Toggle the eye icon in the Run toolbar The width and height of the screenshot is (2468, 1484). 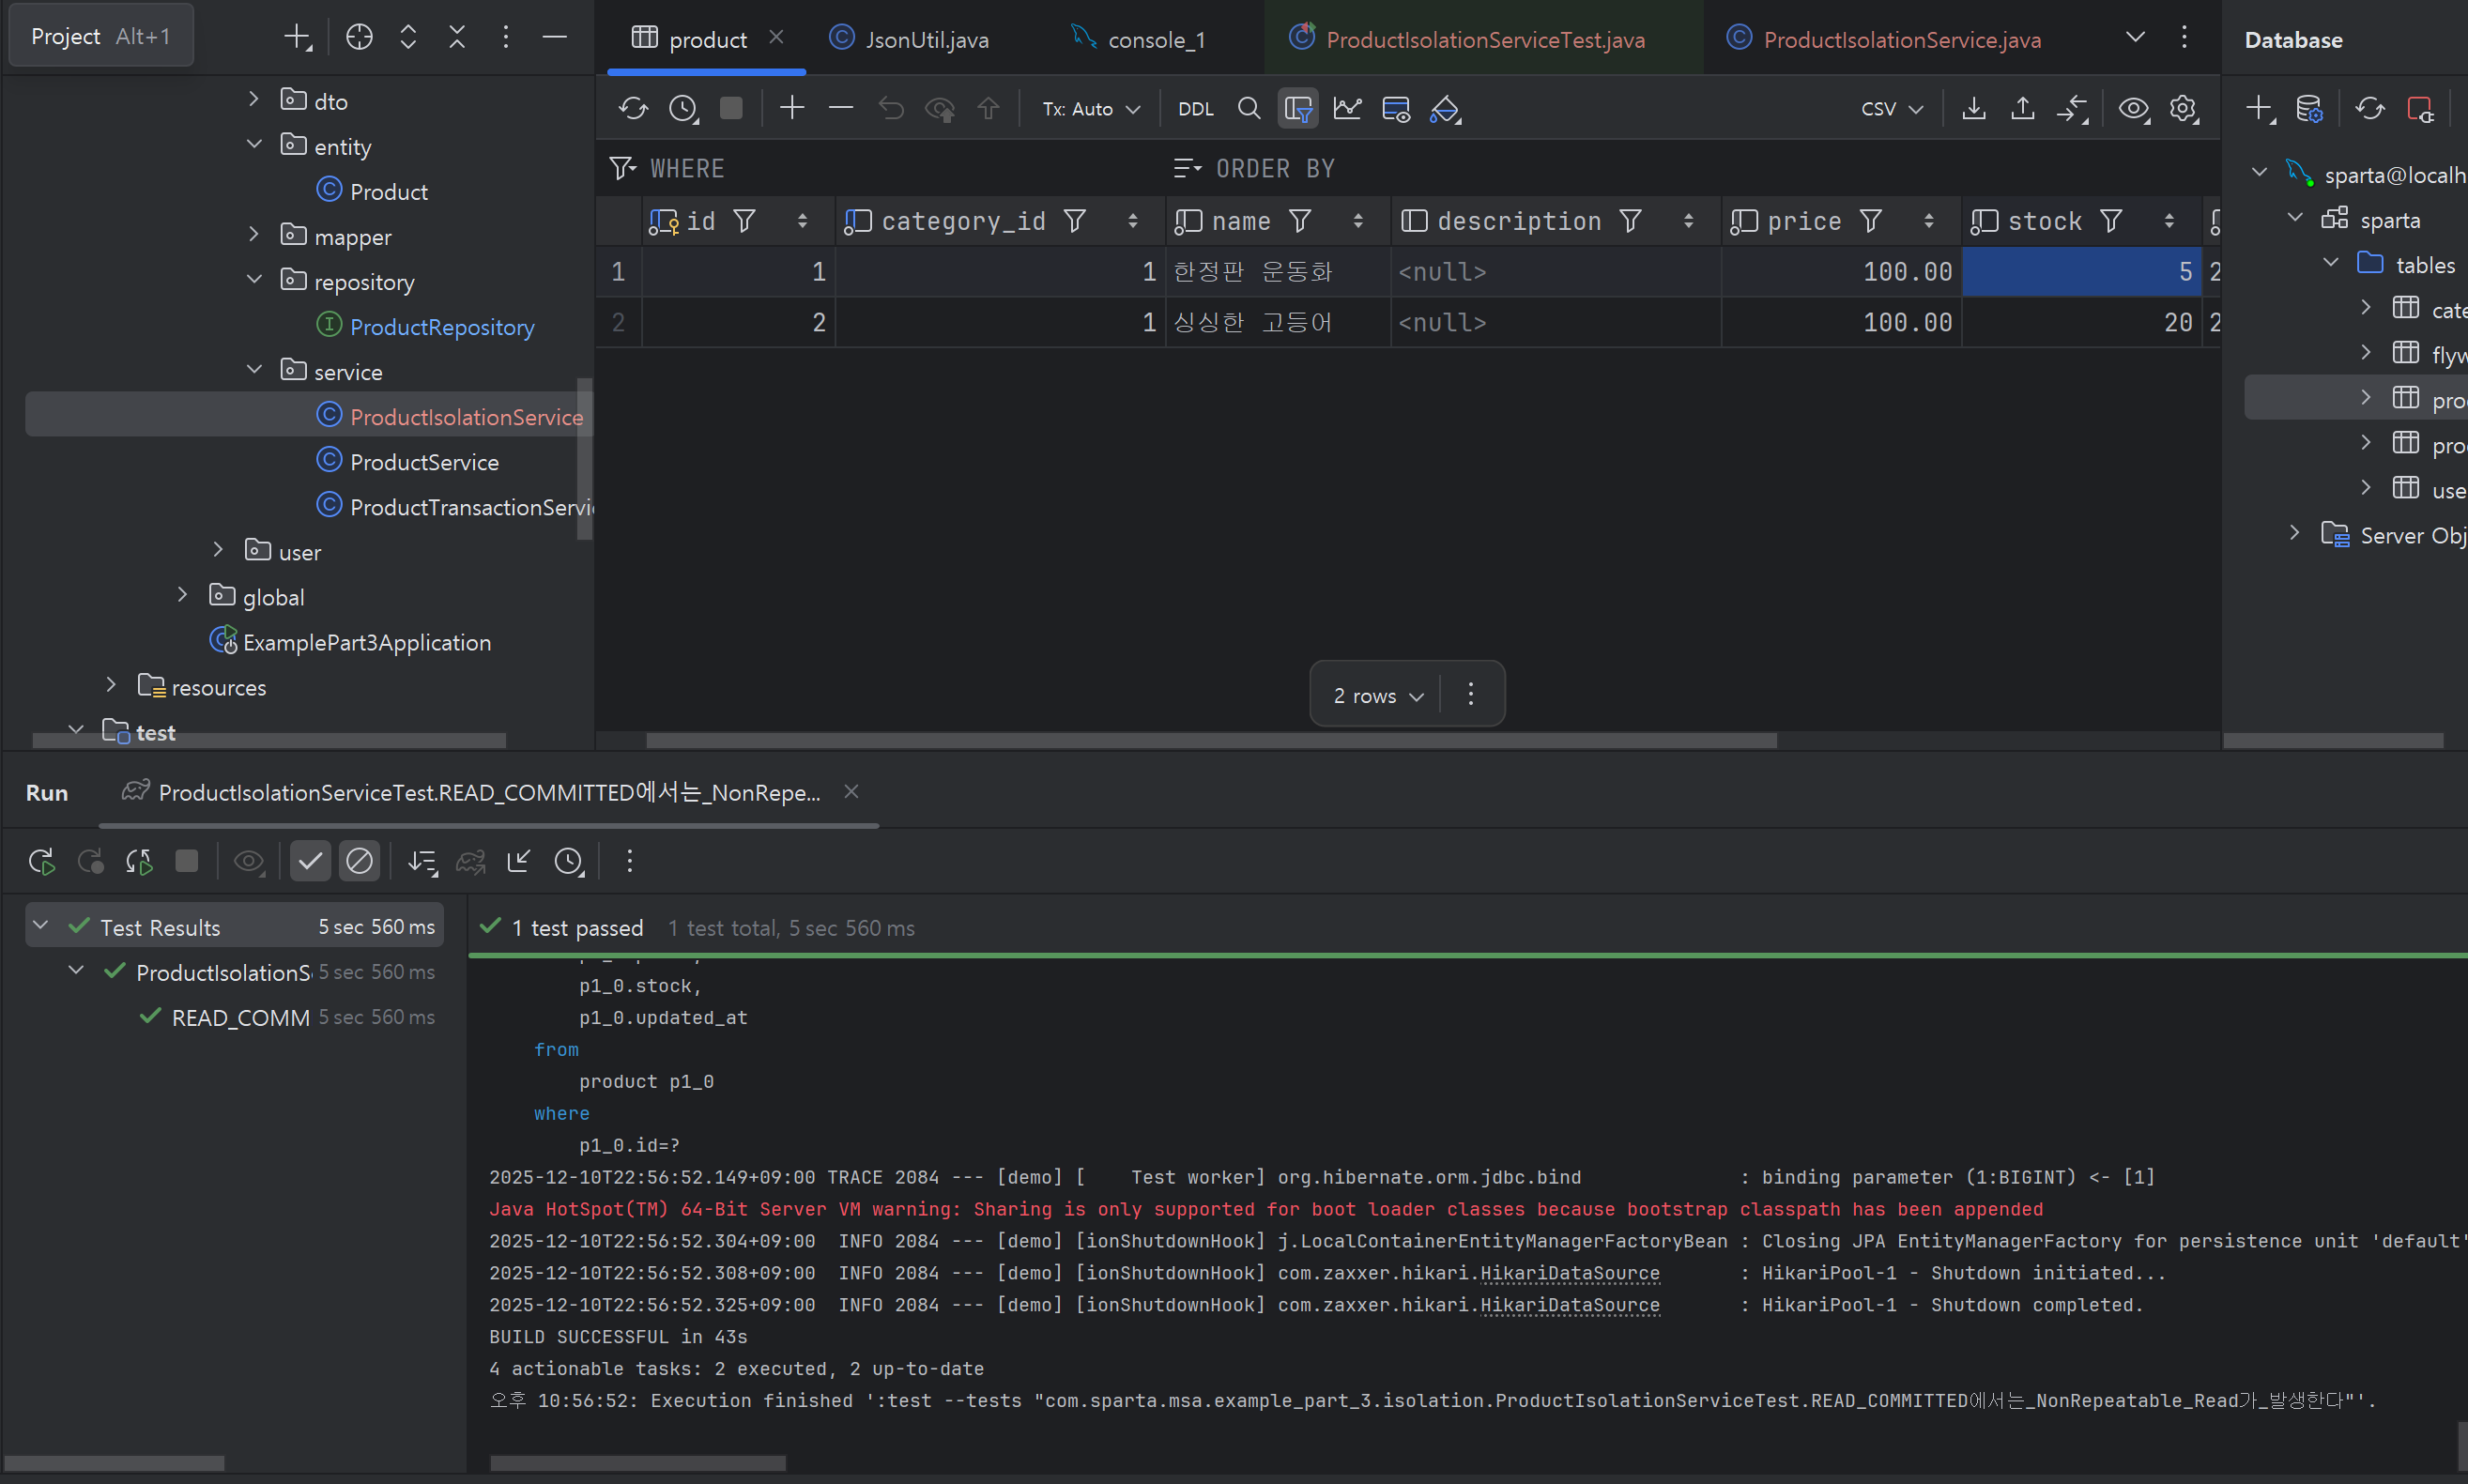pyautogui.click(x=248, y=861)
